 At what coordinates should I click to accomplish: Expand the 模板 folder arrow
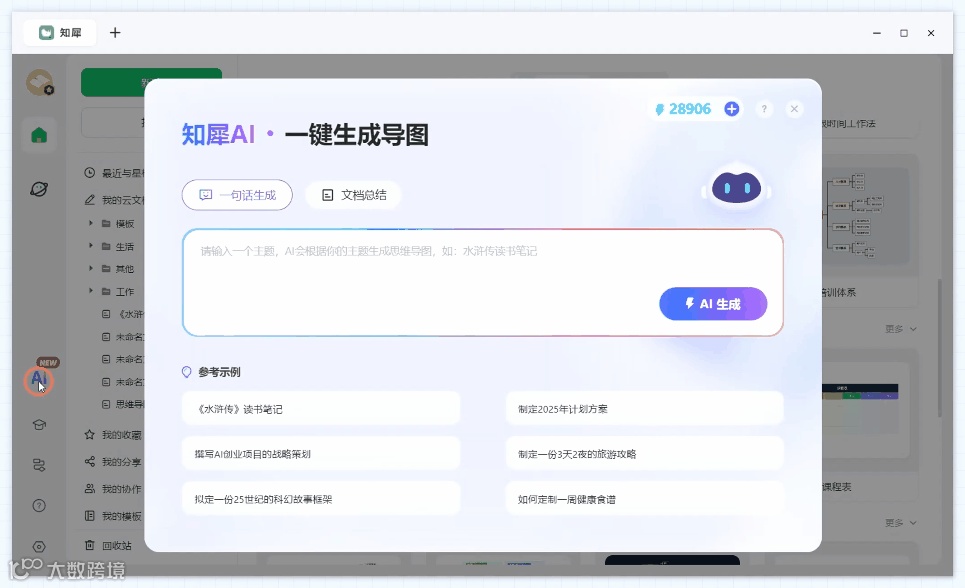click(90, 223)
